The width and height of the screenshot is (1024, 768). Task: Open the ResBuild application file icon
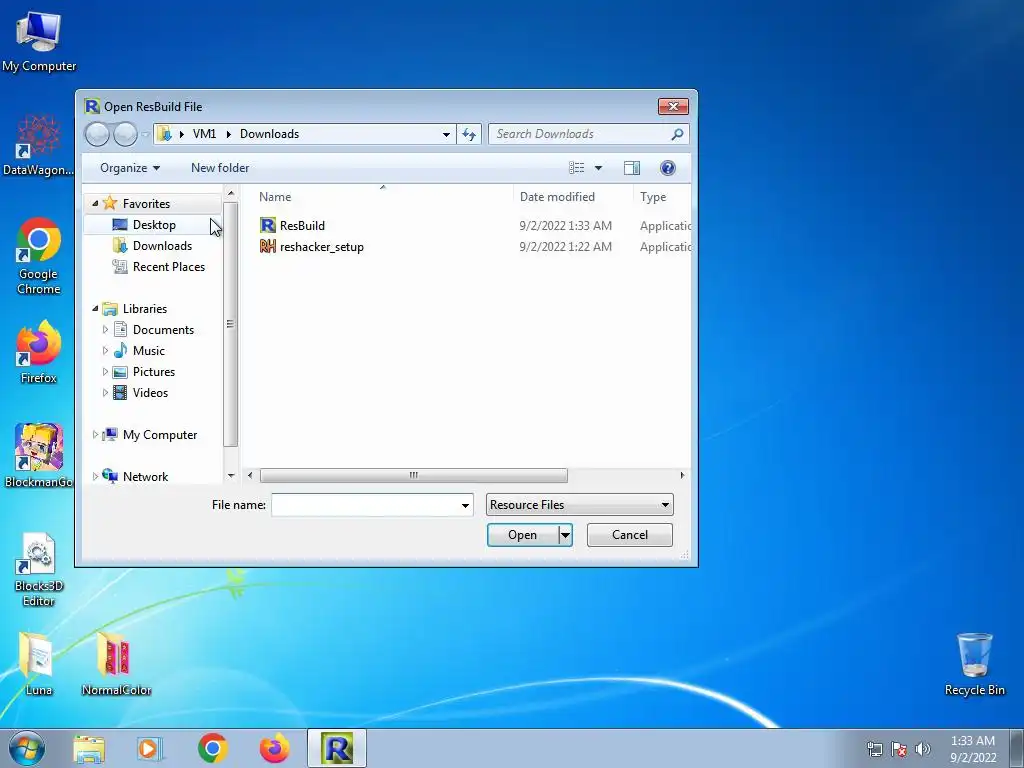coord(268,225)
